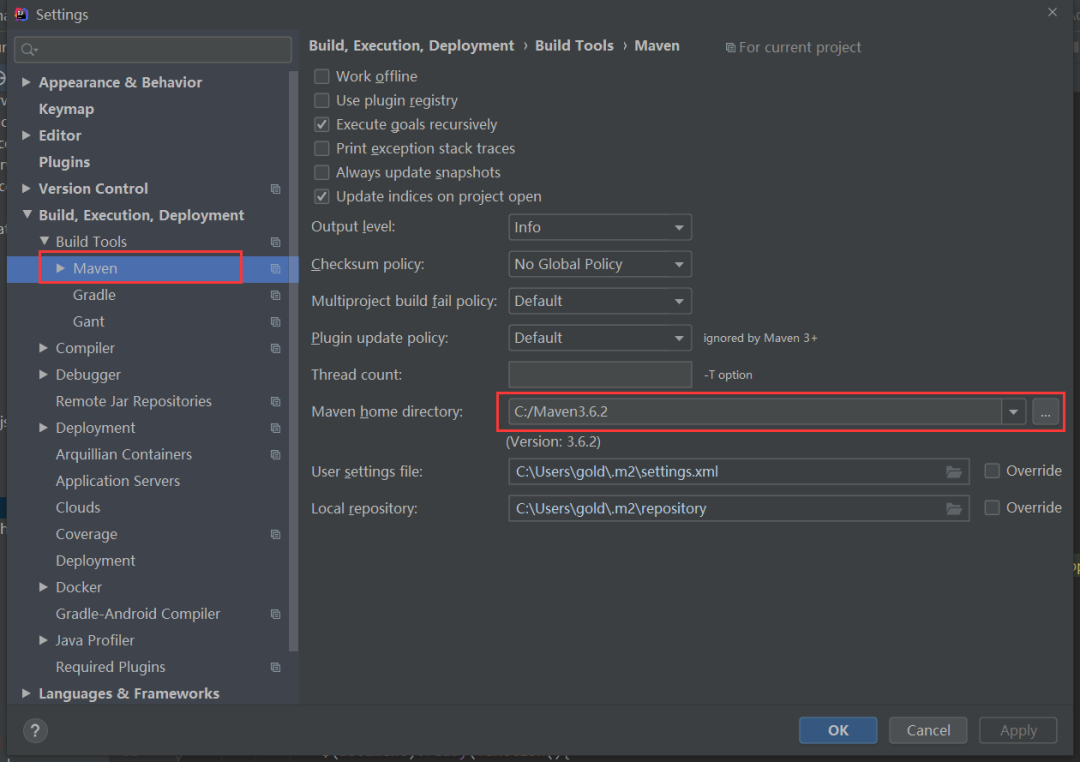Click the project-level icon beside Remote Jar Repositories

pyautogui.click(x=276, y=402)
